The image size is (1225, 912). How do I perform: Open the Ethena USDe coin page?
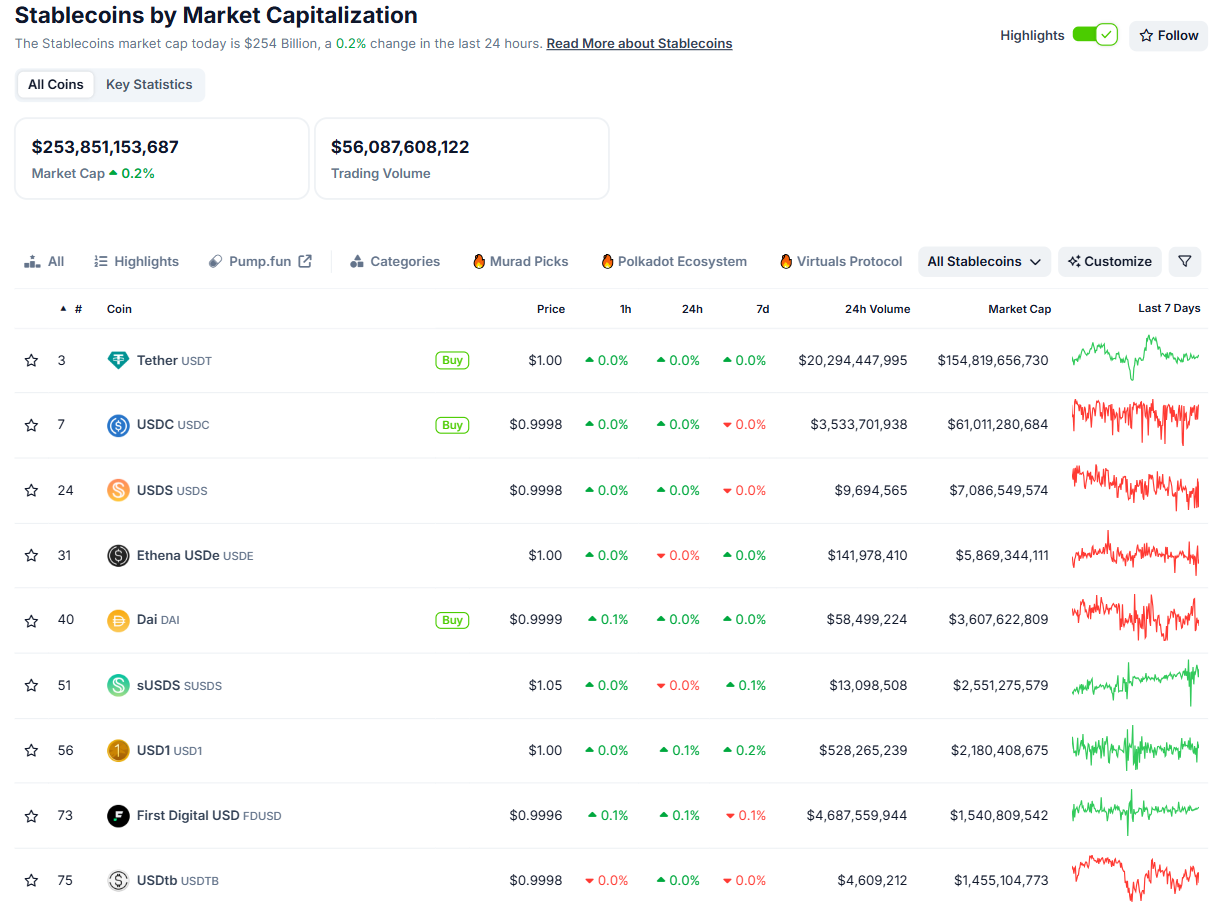[x=195, y=555]
